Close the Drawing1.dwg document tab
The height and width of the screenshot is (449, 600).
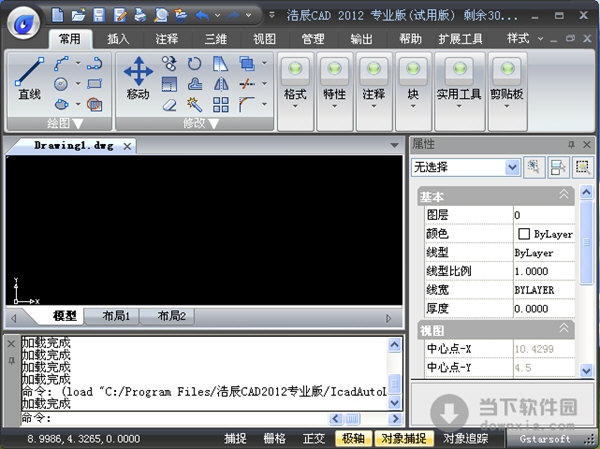127,146
